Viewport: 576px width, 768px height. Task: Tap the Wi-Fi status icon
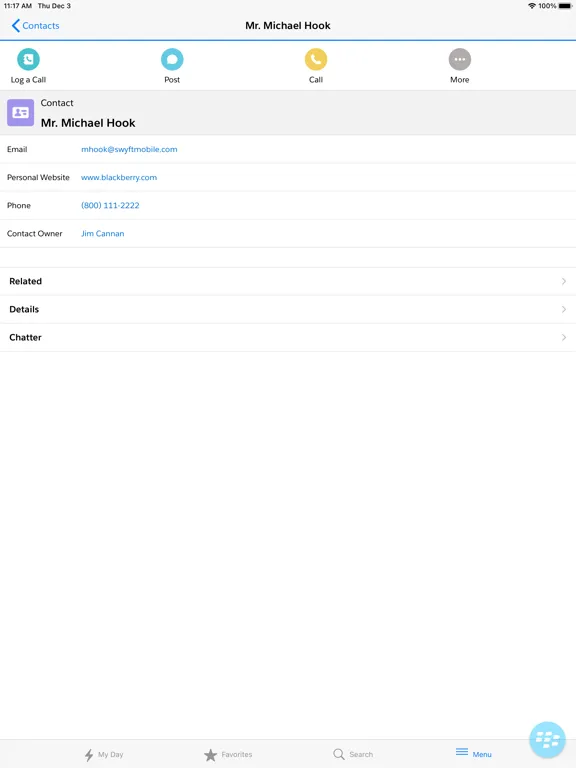532,6
